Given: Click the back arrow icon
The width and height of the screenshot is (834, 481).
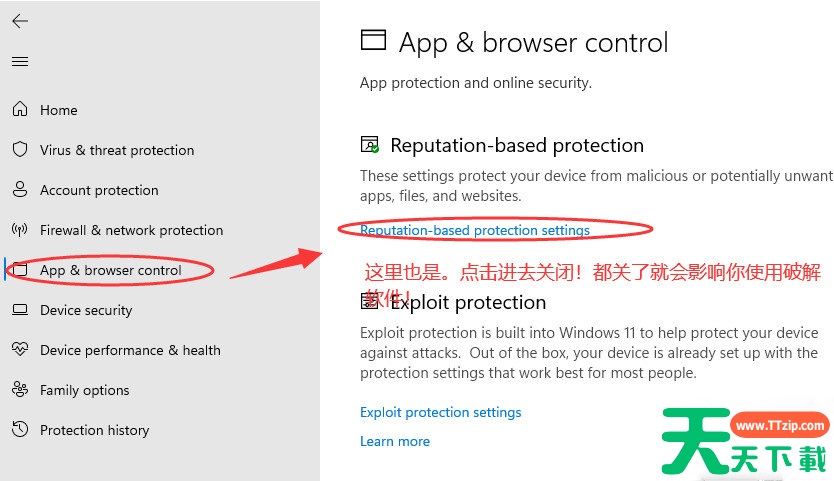Looking at the screenshot, I should click(x=20, y=21).
